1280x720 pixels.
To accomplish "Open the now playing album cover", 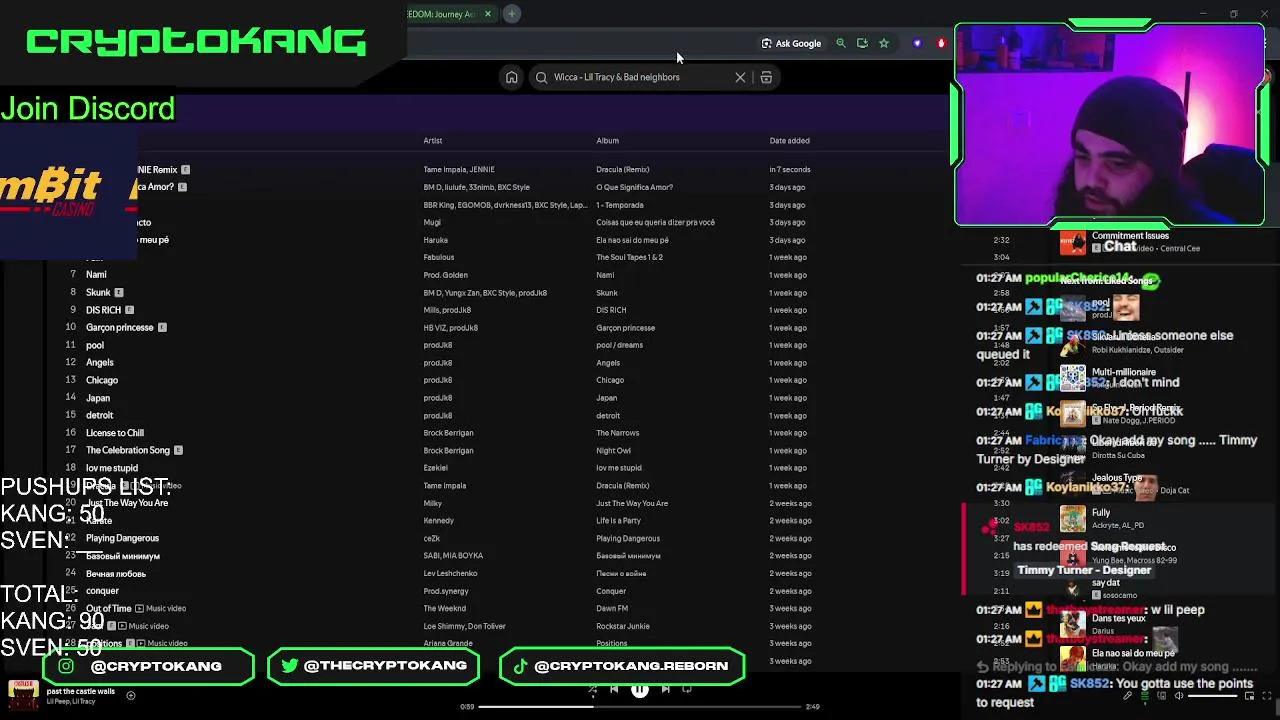I will (x=23, y=696).
